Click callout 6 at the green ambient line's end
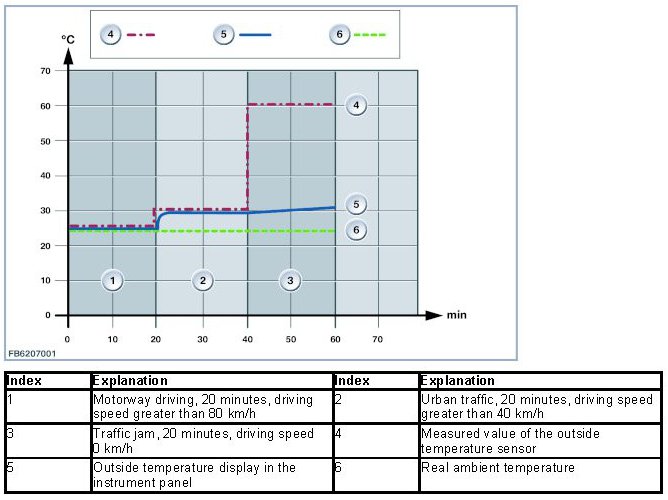Screen dimensions: 668x500 click(356, 229)
